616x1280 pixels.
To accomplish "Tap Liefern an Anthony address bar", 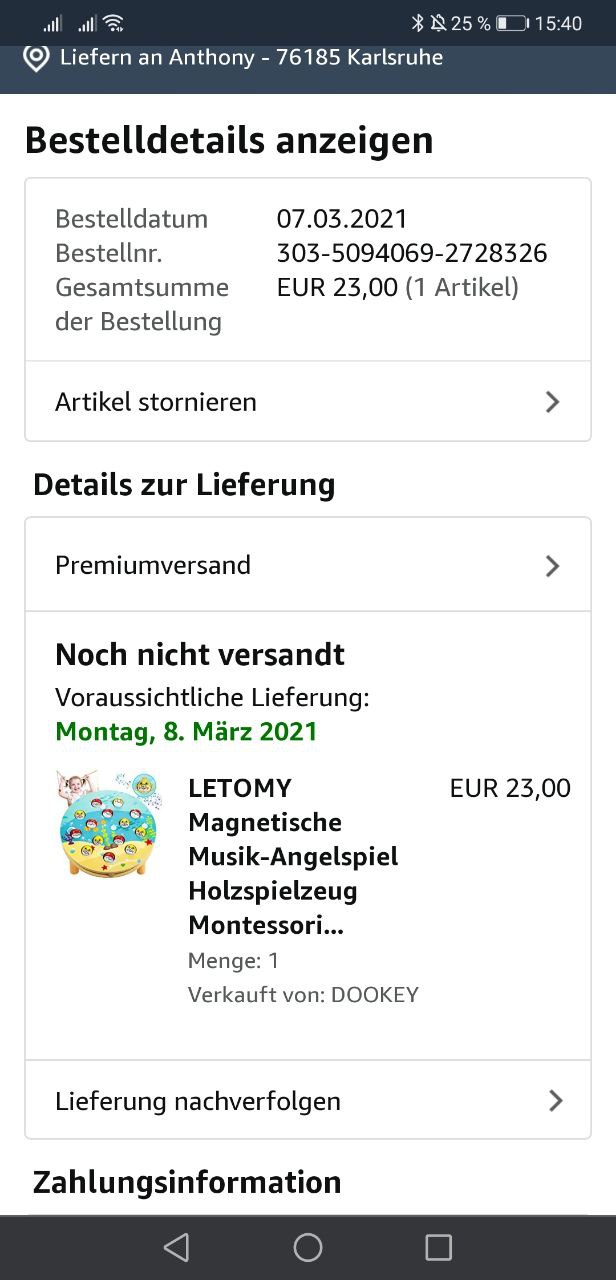I will [x=251, y=58].
